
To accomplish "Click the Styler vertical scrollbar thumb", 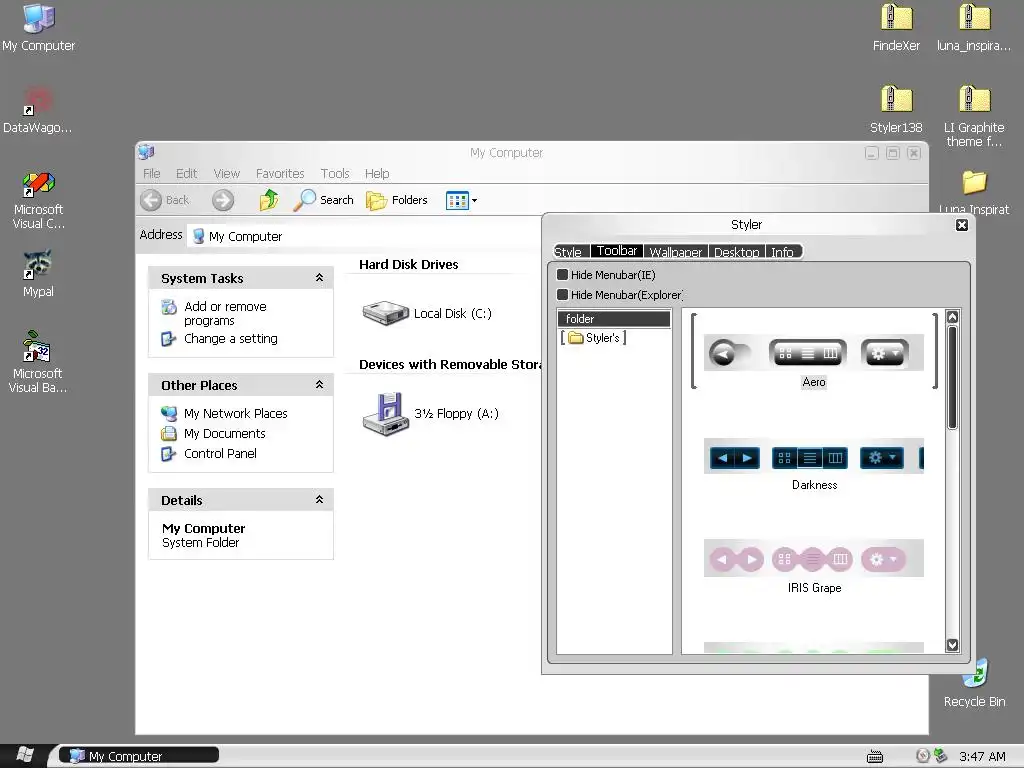I will point(952,377).
